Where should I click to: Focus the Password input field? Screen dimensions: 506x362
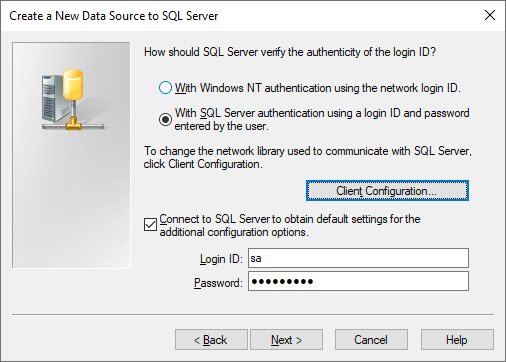coord(358,281)
